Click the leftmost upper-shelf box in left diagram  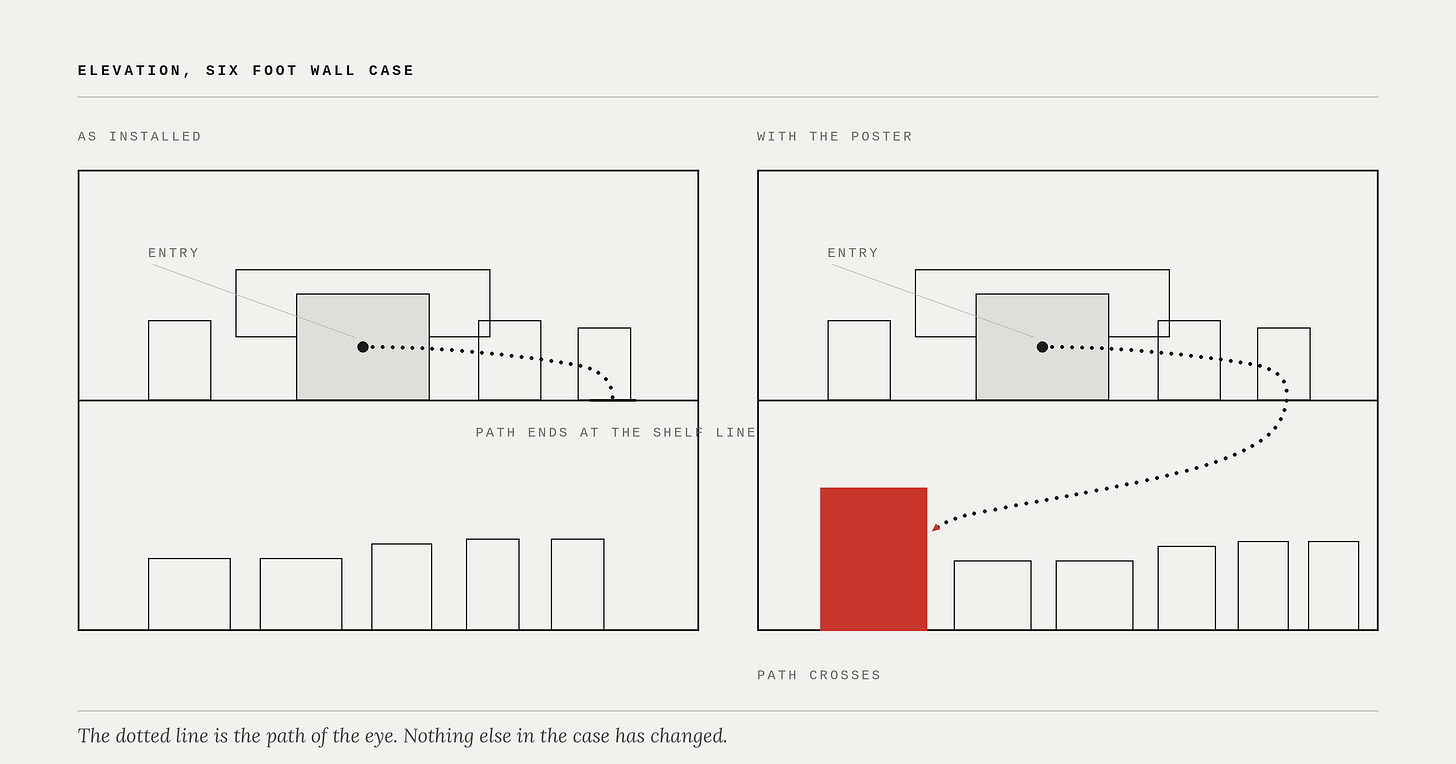point(180,360)
